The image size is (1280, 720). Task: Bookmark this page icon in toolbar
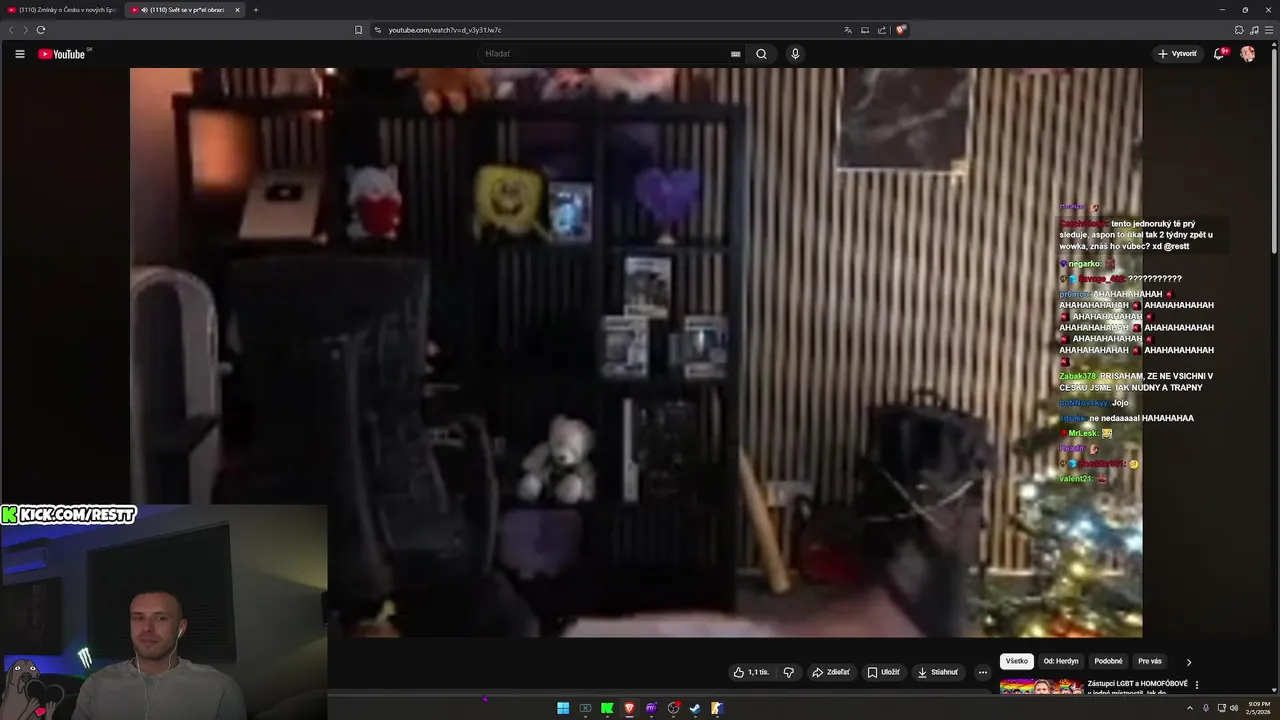(358, 30)
